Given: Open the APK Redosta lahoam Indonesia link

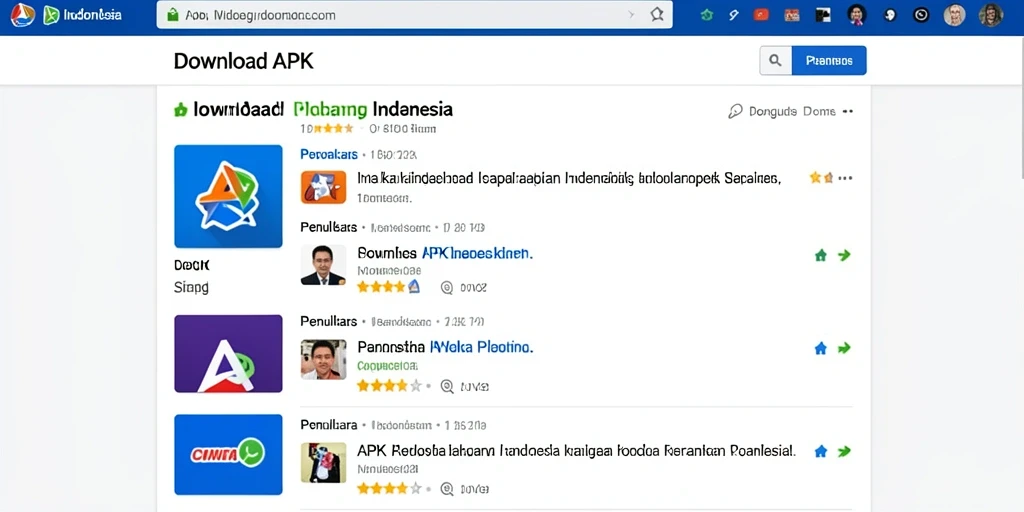Looking at the screenshot, I should 577,451.
